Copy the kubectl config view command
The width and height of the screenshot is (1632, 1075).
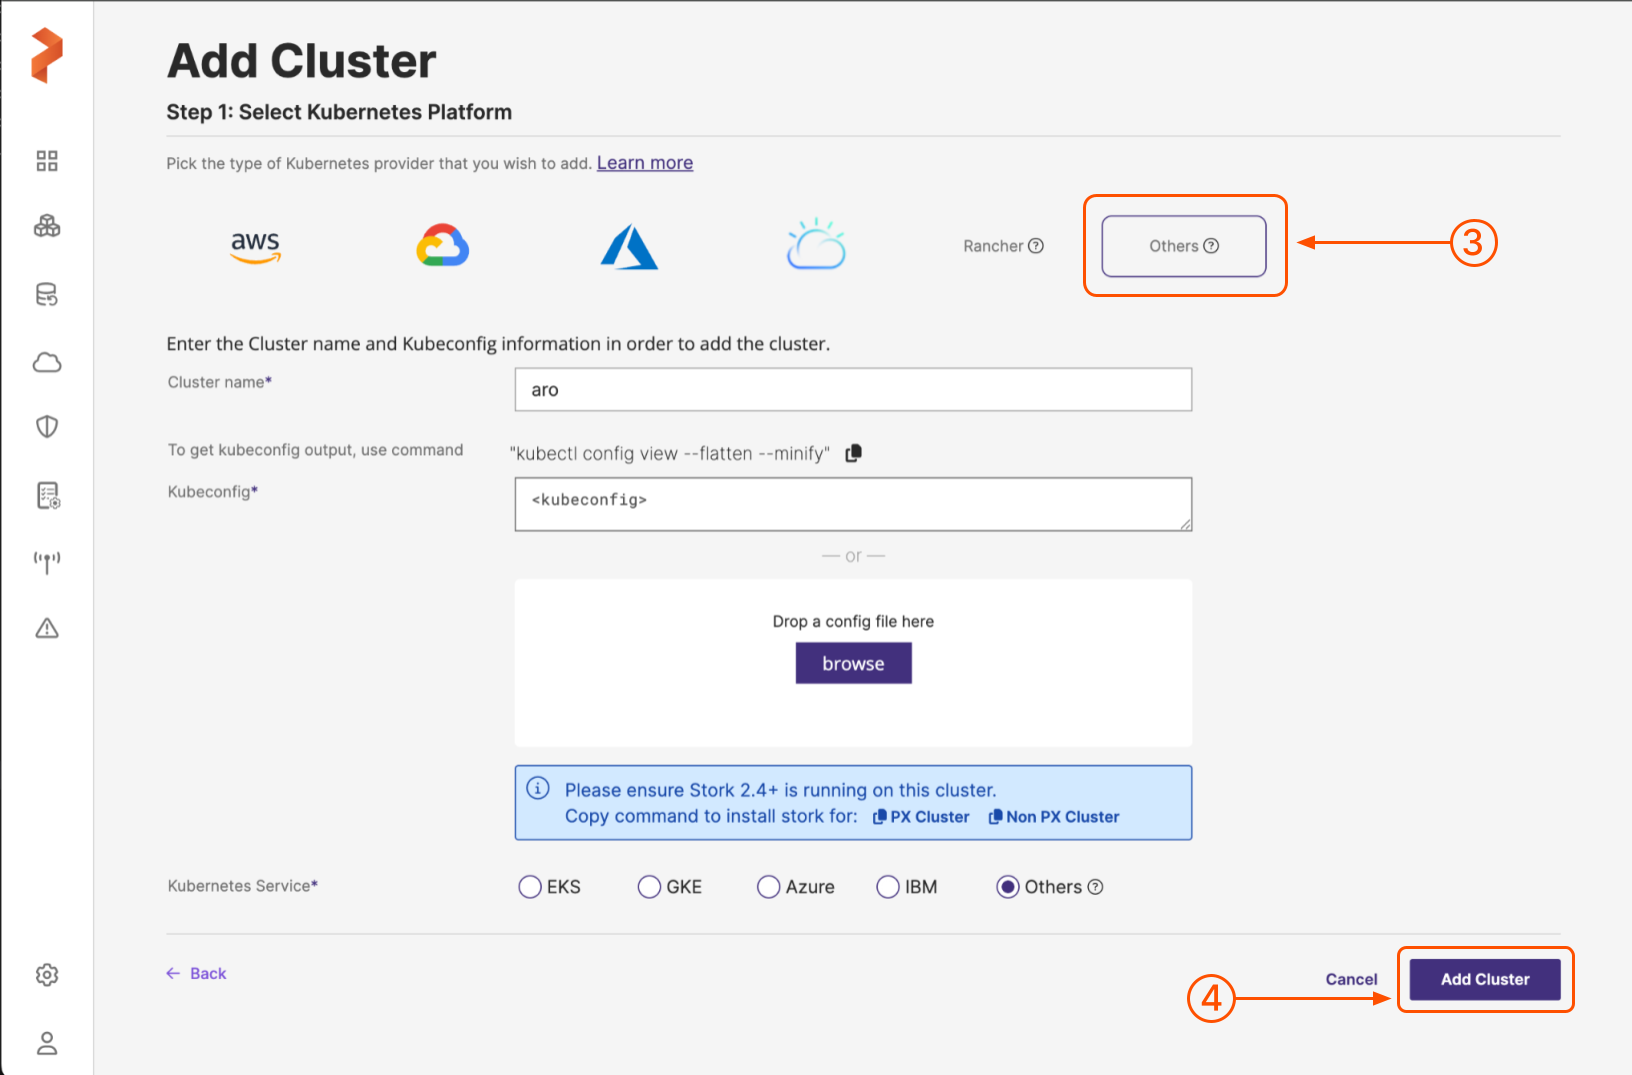pos(853,454)
